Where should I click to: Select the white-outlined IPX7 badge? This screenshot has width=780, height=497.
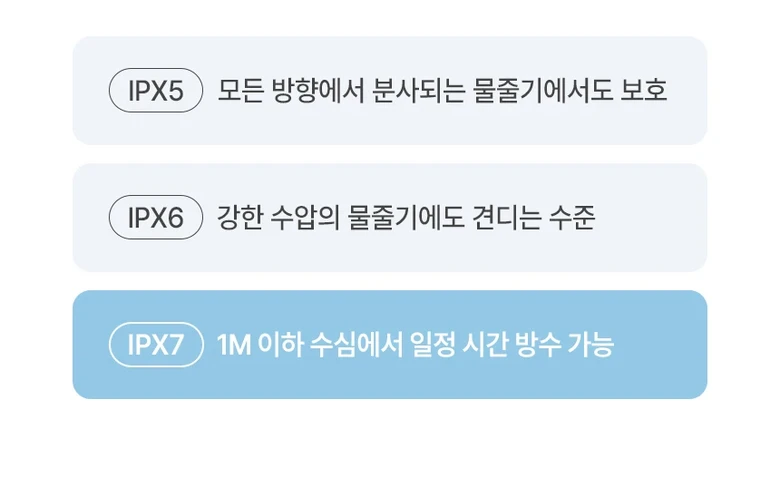[x=156, y=344]
